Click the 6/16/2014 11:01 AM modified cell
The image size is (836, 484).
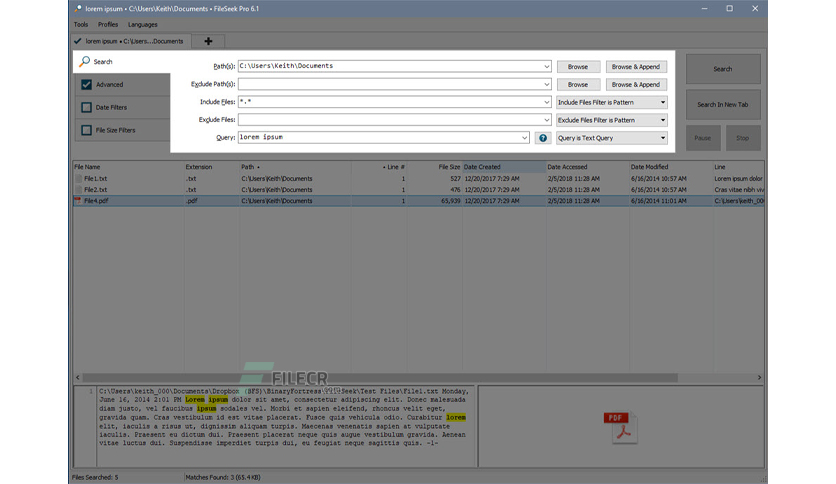coord(658,201)
